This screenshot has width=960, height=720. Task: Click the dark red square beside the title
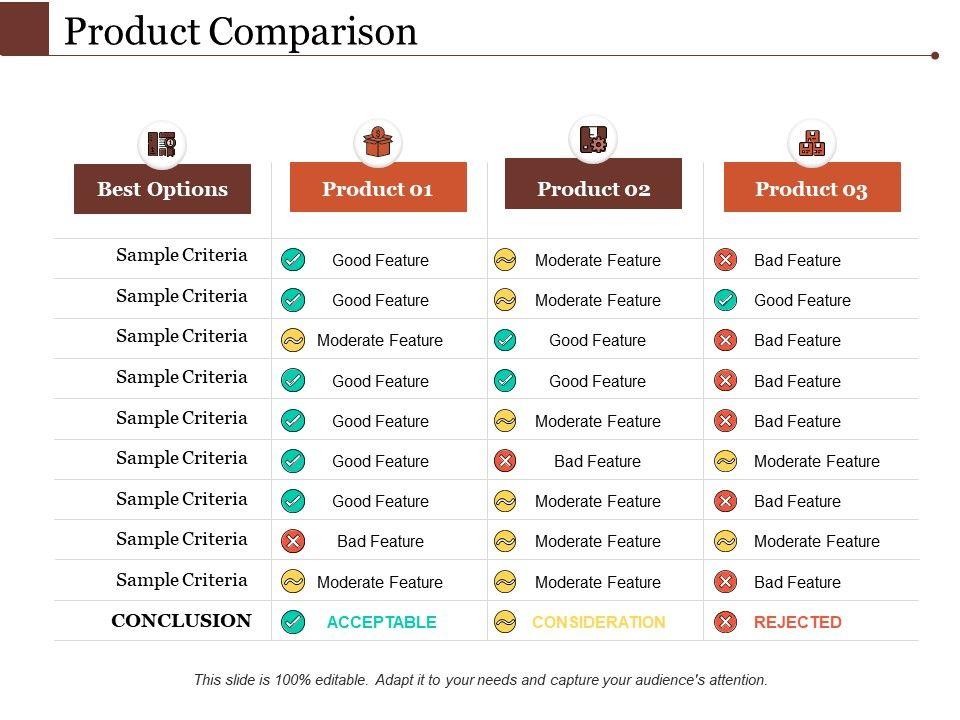pyautogui.click(x=24, y=28)
